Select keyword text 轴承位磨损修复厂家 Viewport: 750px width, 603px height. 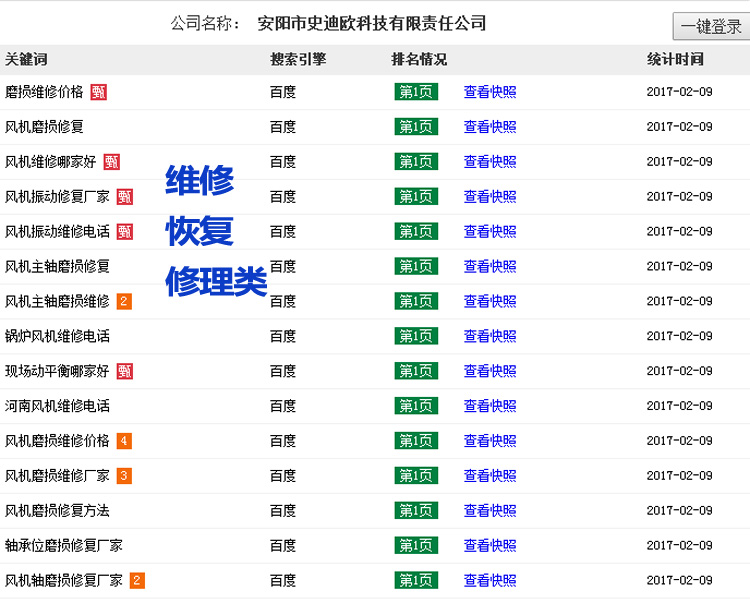coord(64,546)
